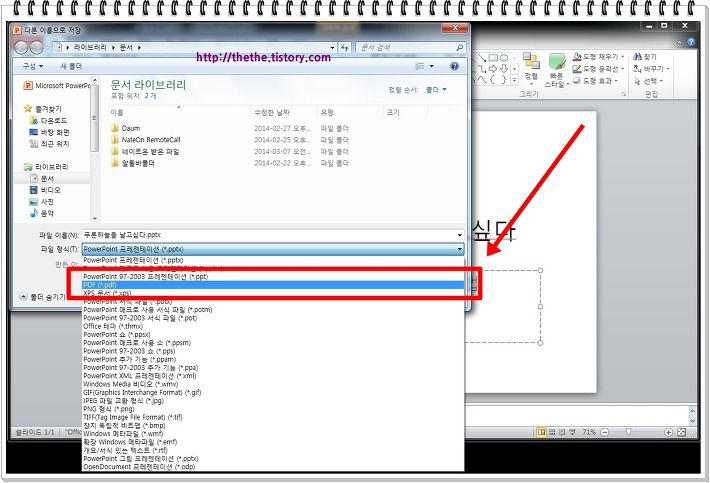Click the Back navigation arrow in the Save dialog
Screen dimensions: 710x483
pos(21,47)
